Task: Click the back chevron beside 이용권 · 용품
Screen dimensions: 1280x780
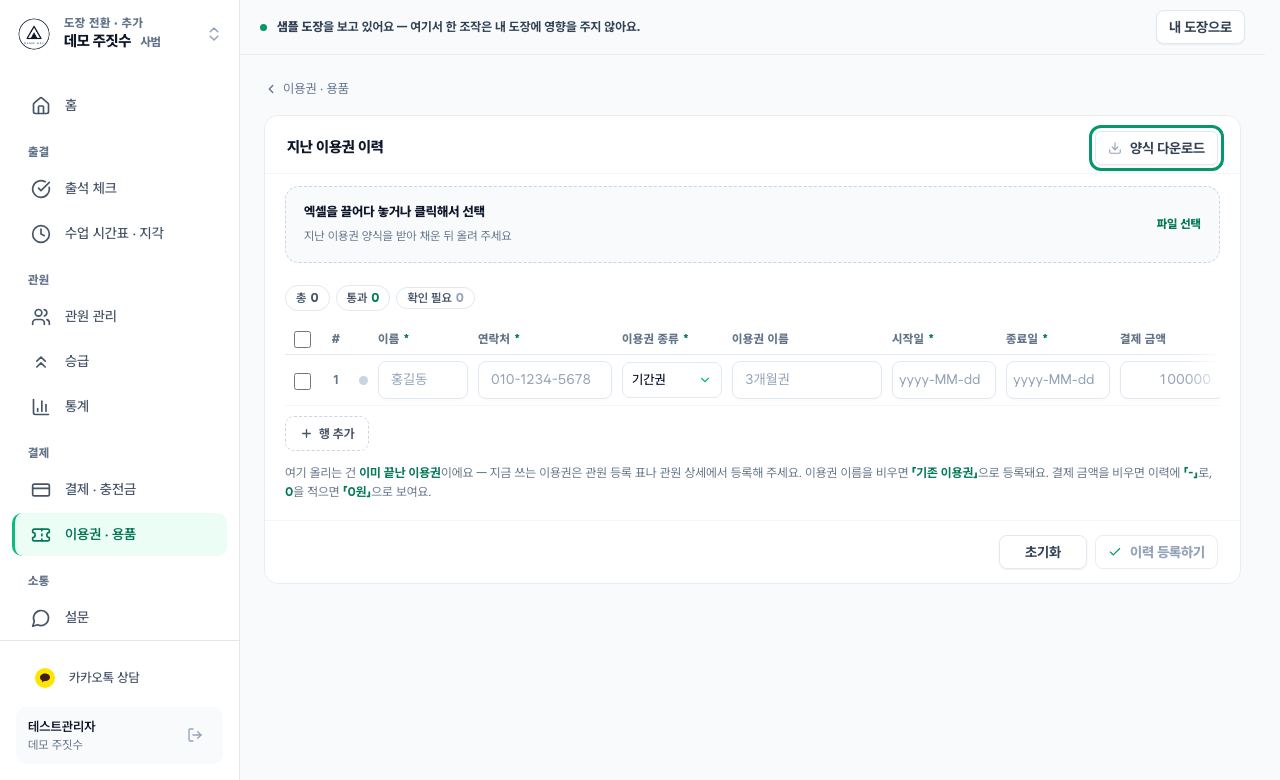Action: [x=271, y=89]
